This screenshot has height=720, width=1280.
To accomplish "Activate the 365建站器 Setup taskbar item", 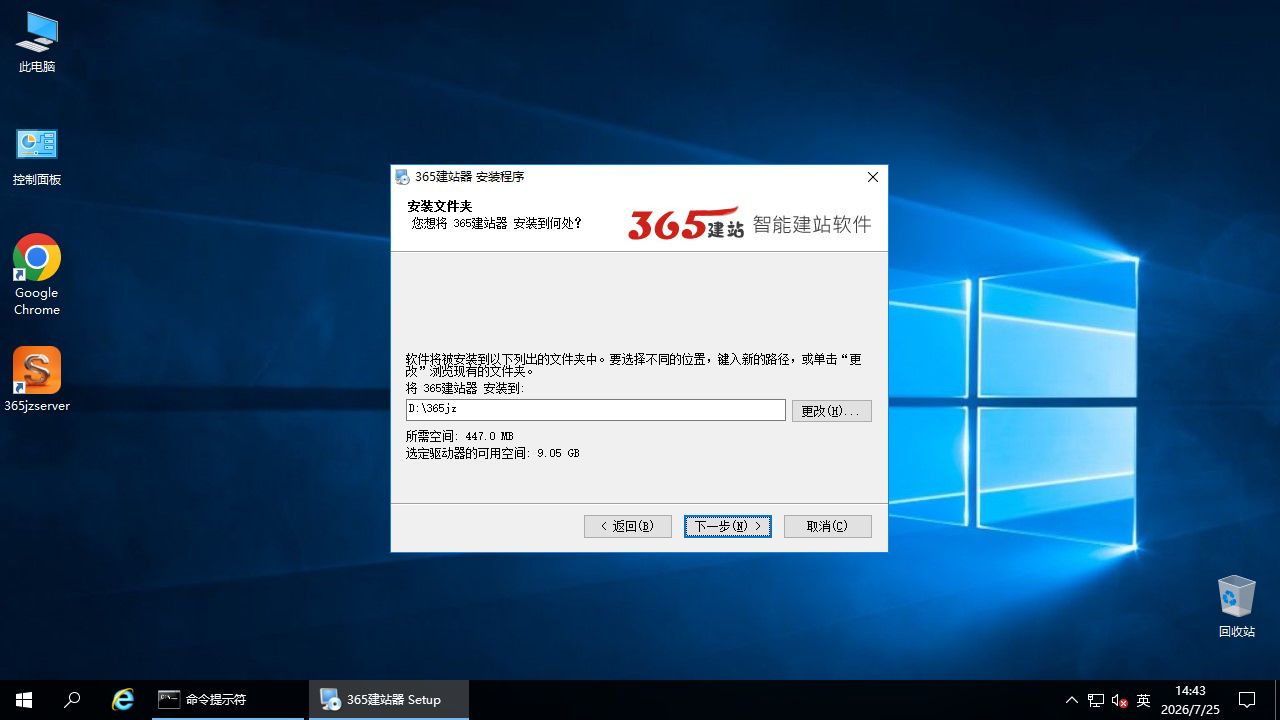I will (x=389, y=700).
